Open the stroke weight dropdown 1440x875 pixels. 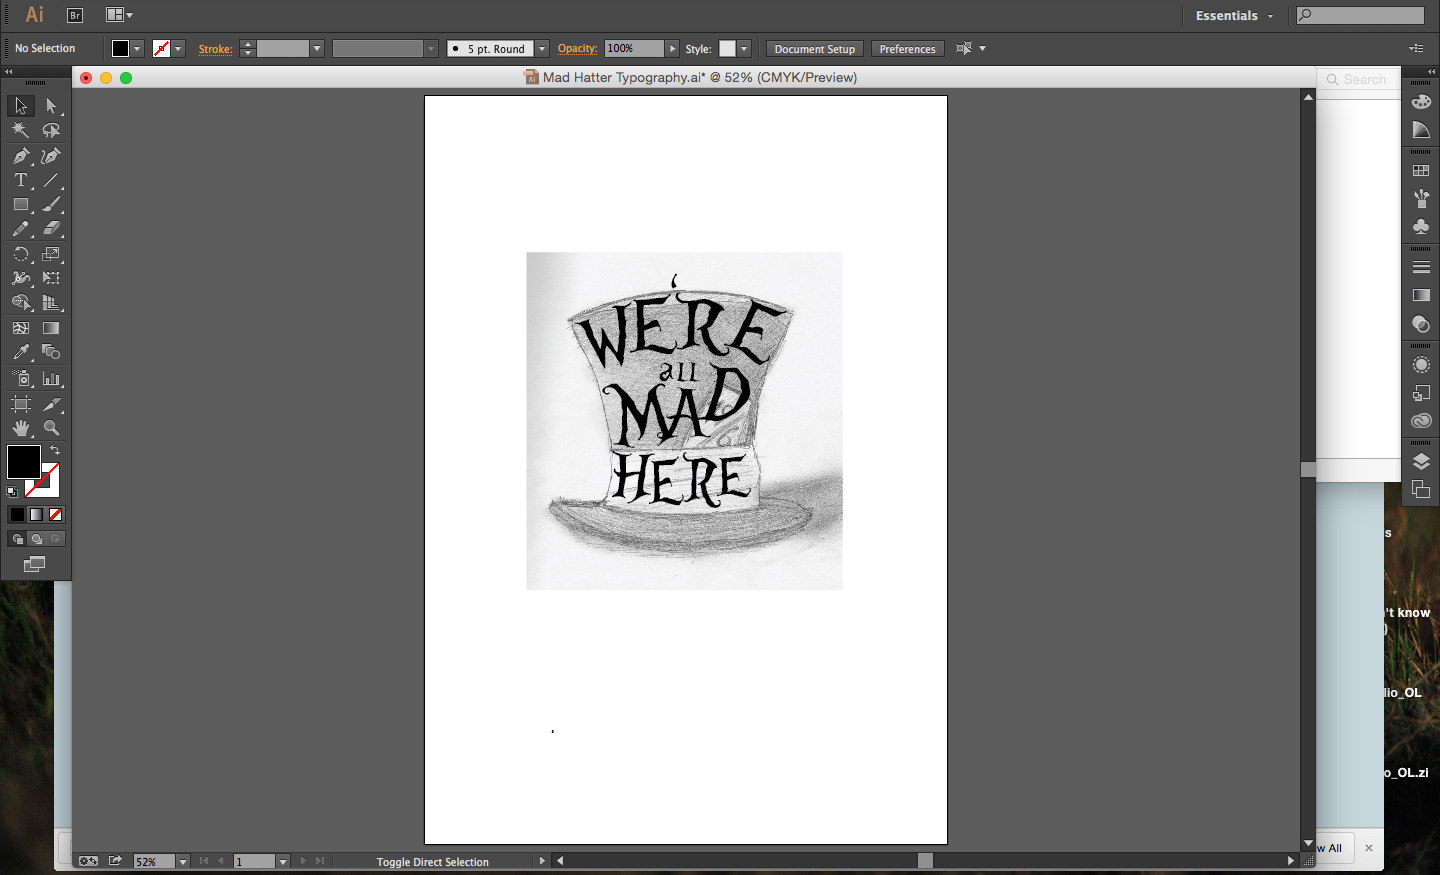tap(317, 48)
